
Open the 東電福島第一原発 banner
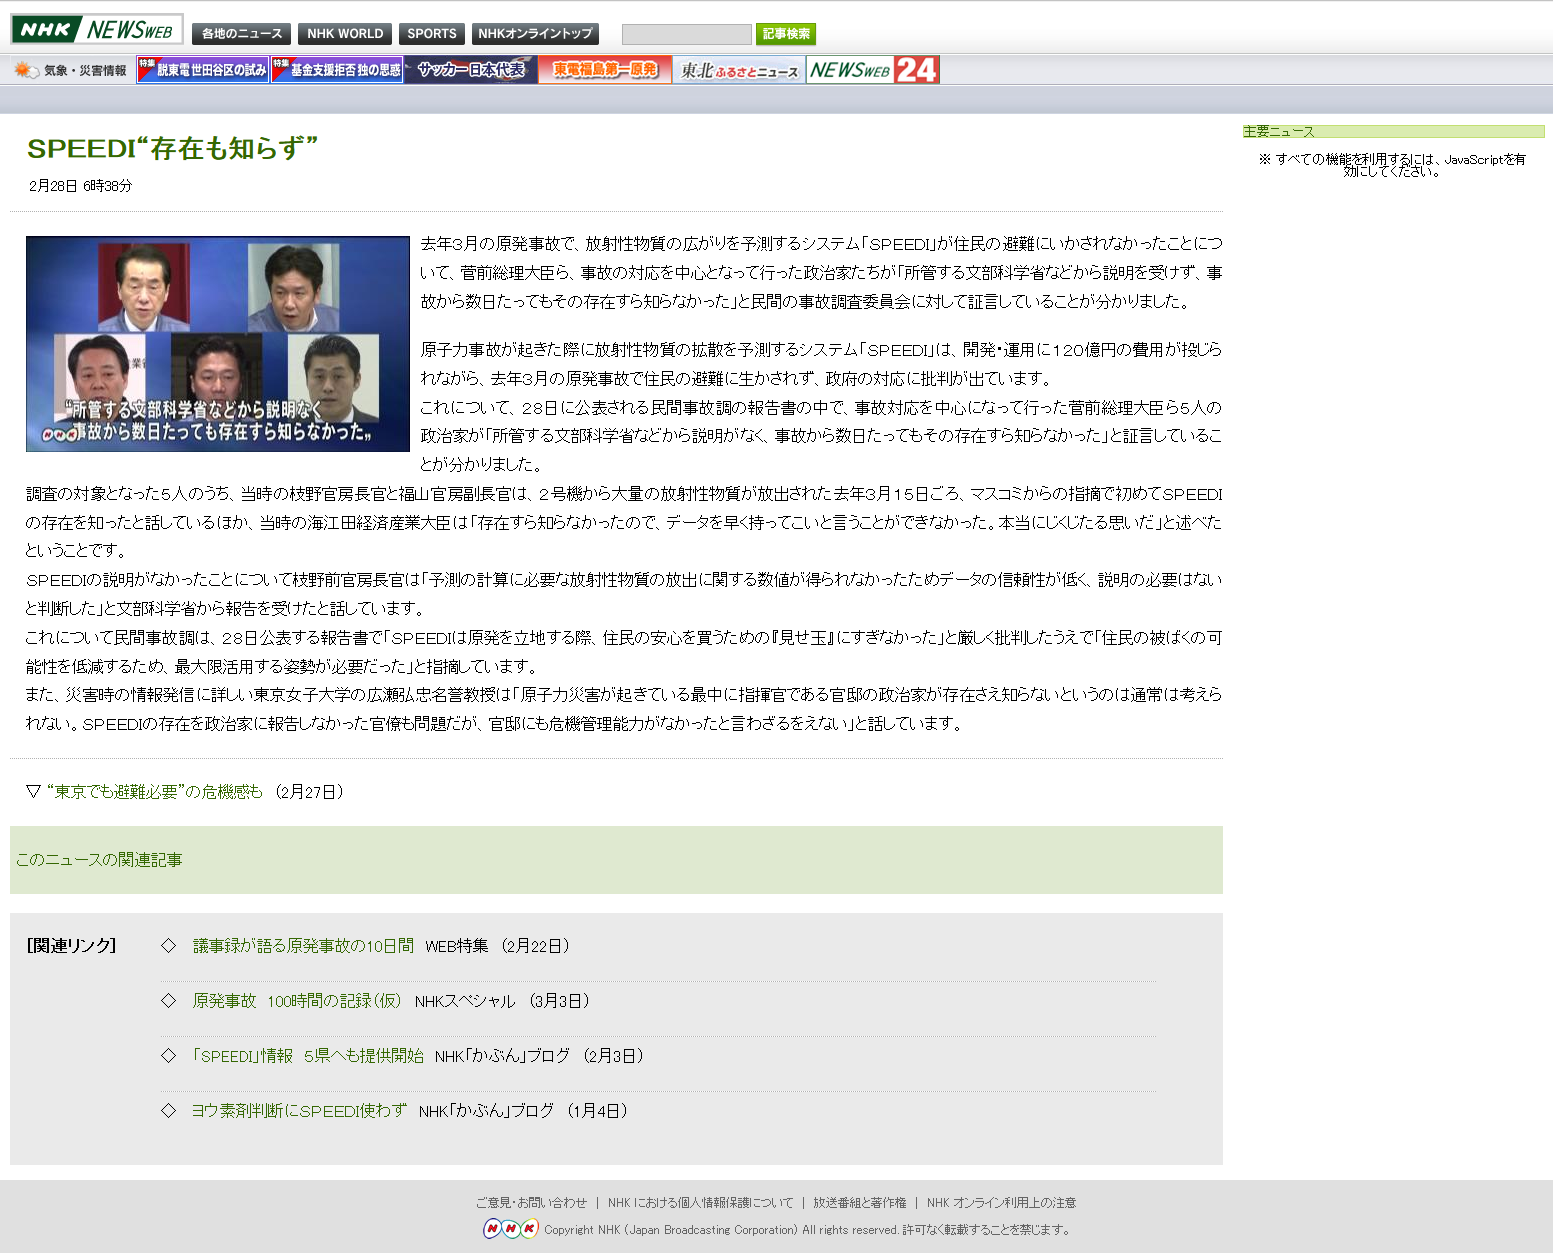[605, 70]
